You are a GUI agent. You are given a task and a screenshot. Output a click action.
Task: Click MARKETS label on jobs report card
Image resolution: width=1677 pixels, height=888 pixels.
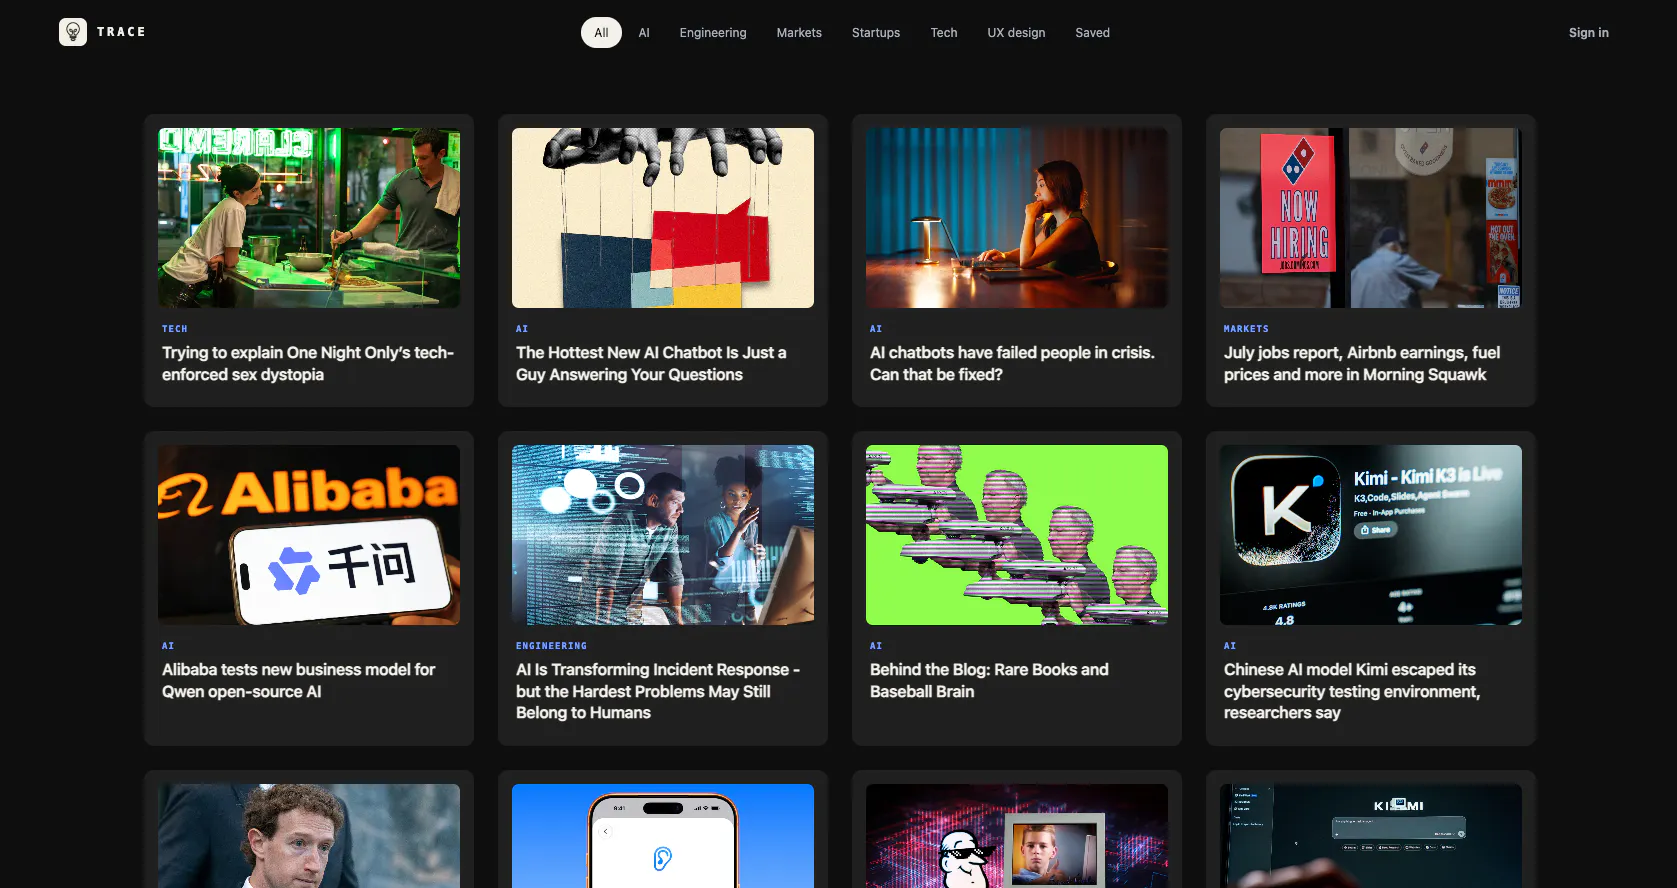click(x=1246, y=329)
